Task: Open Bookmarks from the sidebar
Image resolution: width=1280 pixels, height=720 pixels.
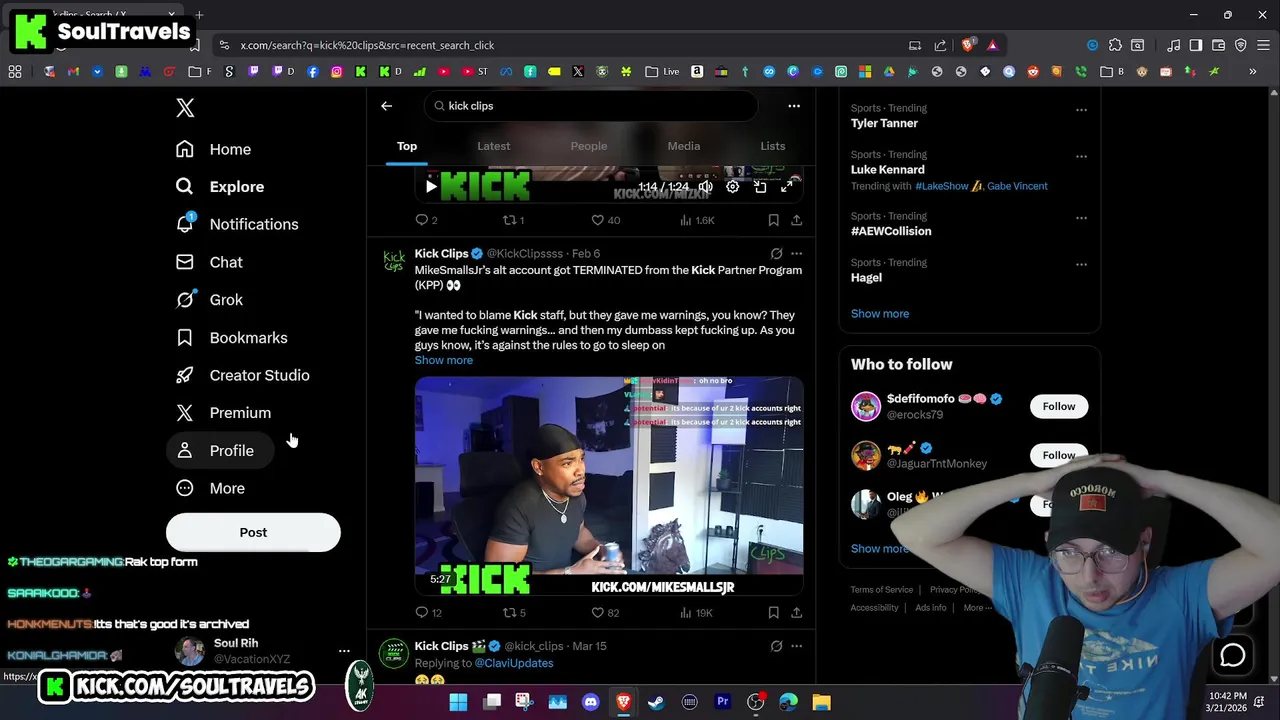Action: coord(231,338)
